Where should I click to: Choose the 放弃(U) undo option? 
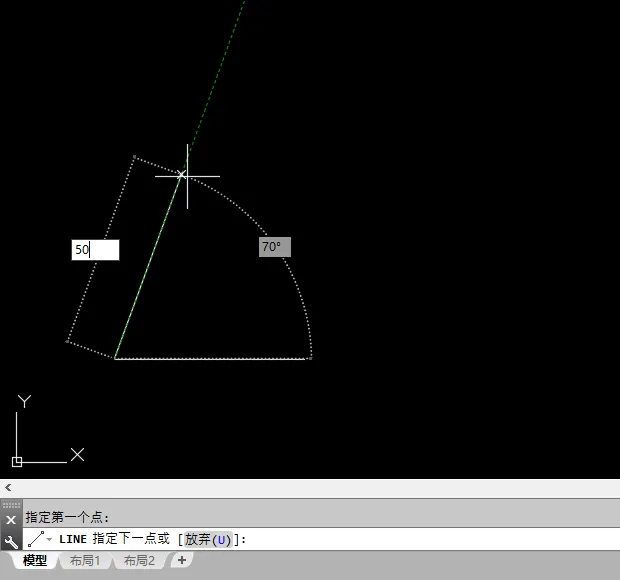coord(208,539)
